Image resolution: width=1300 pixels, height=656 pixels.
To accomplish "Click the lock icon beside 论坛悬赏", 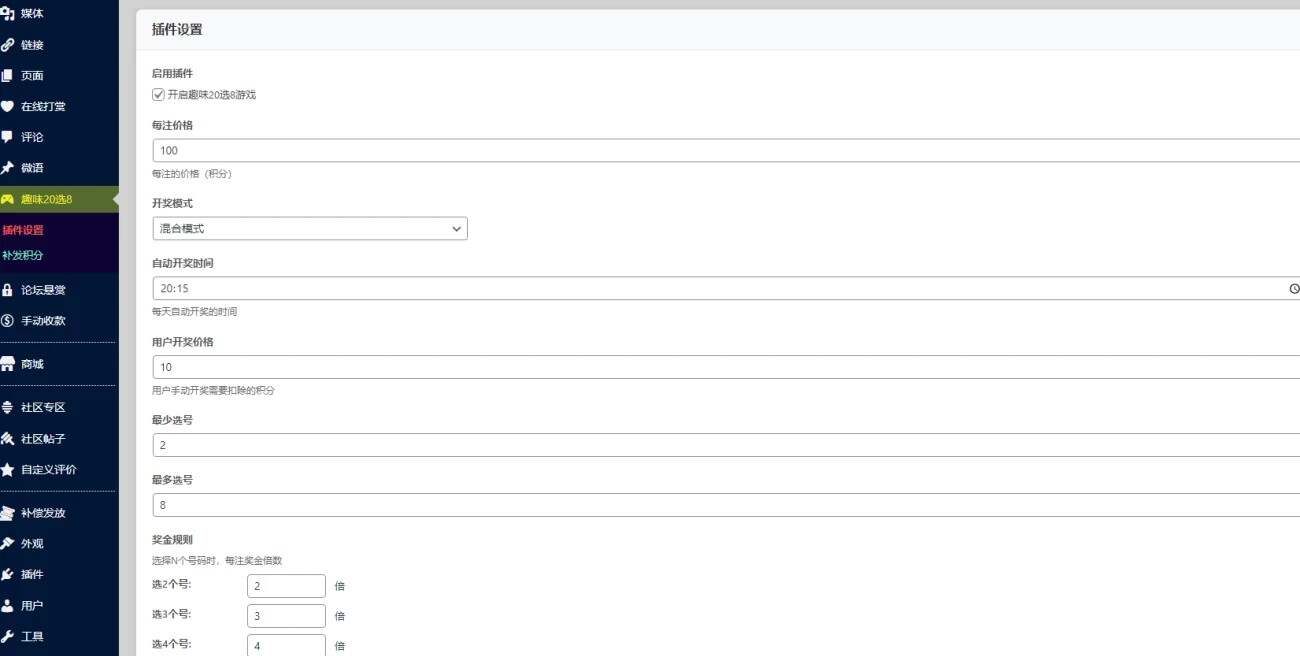I will pyautogui.click(x=7, y=290).
